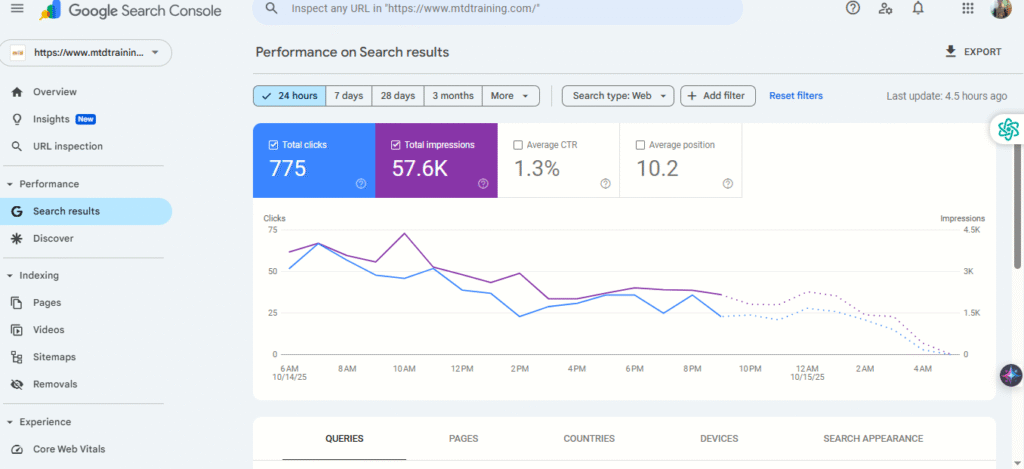Collapse the Indexing section
Image resolution: width=1024 pixels, height=469 pixels.
coord(9,276)
